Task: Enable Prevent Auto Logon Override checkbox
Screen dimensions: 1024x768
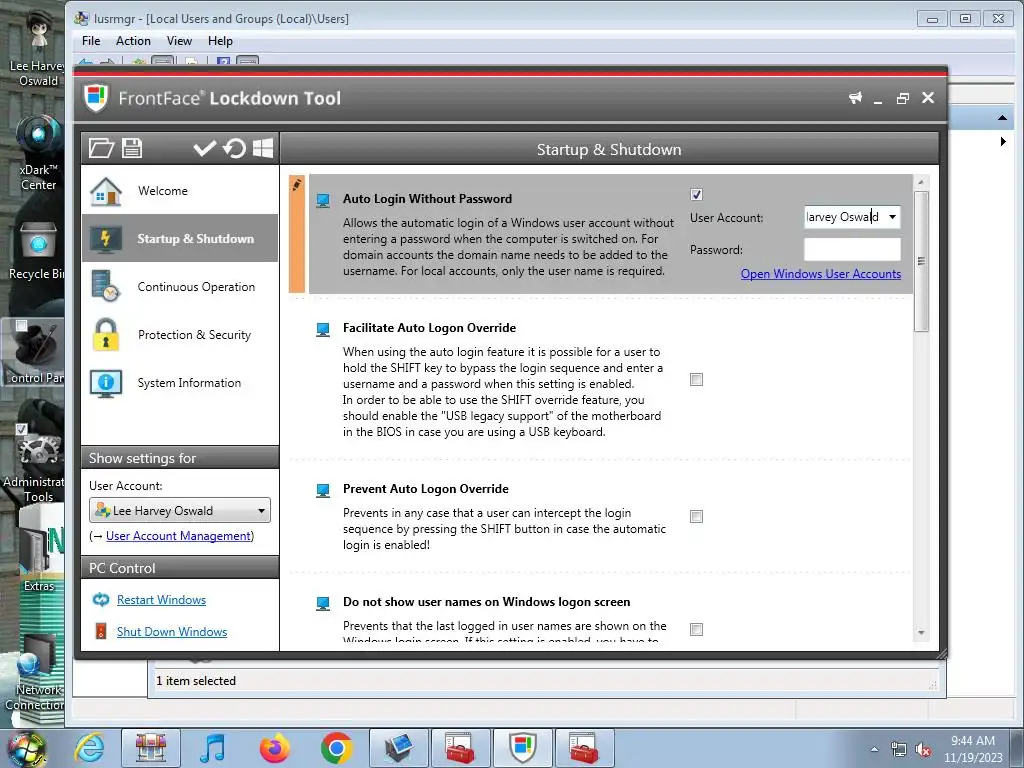Action: pyautogui.click(x=696, y=517)
